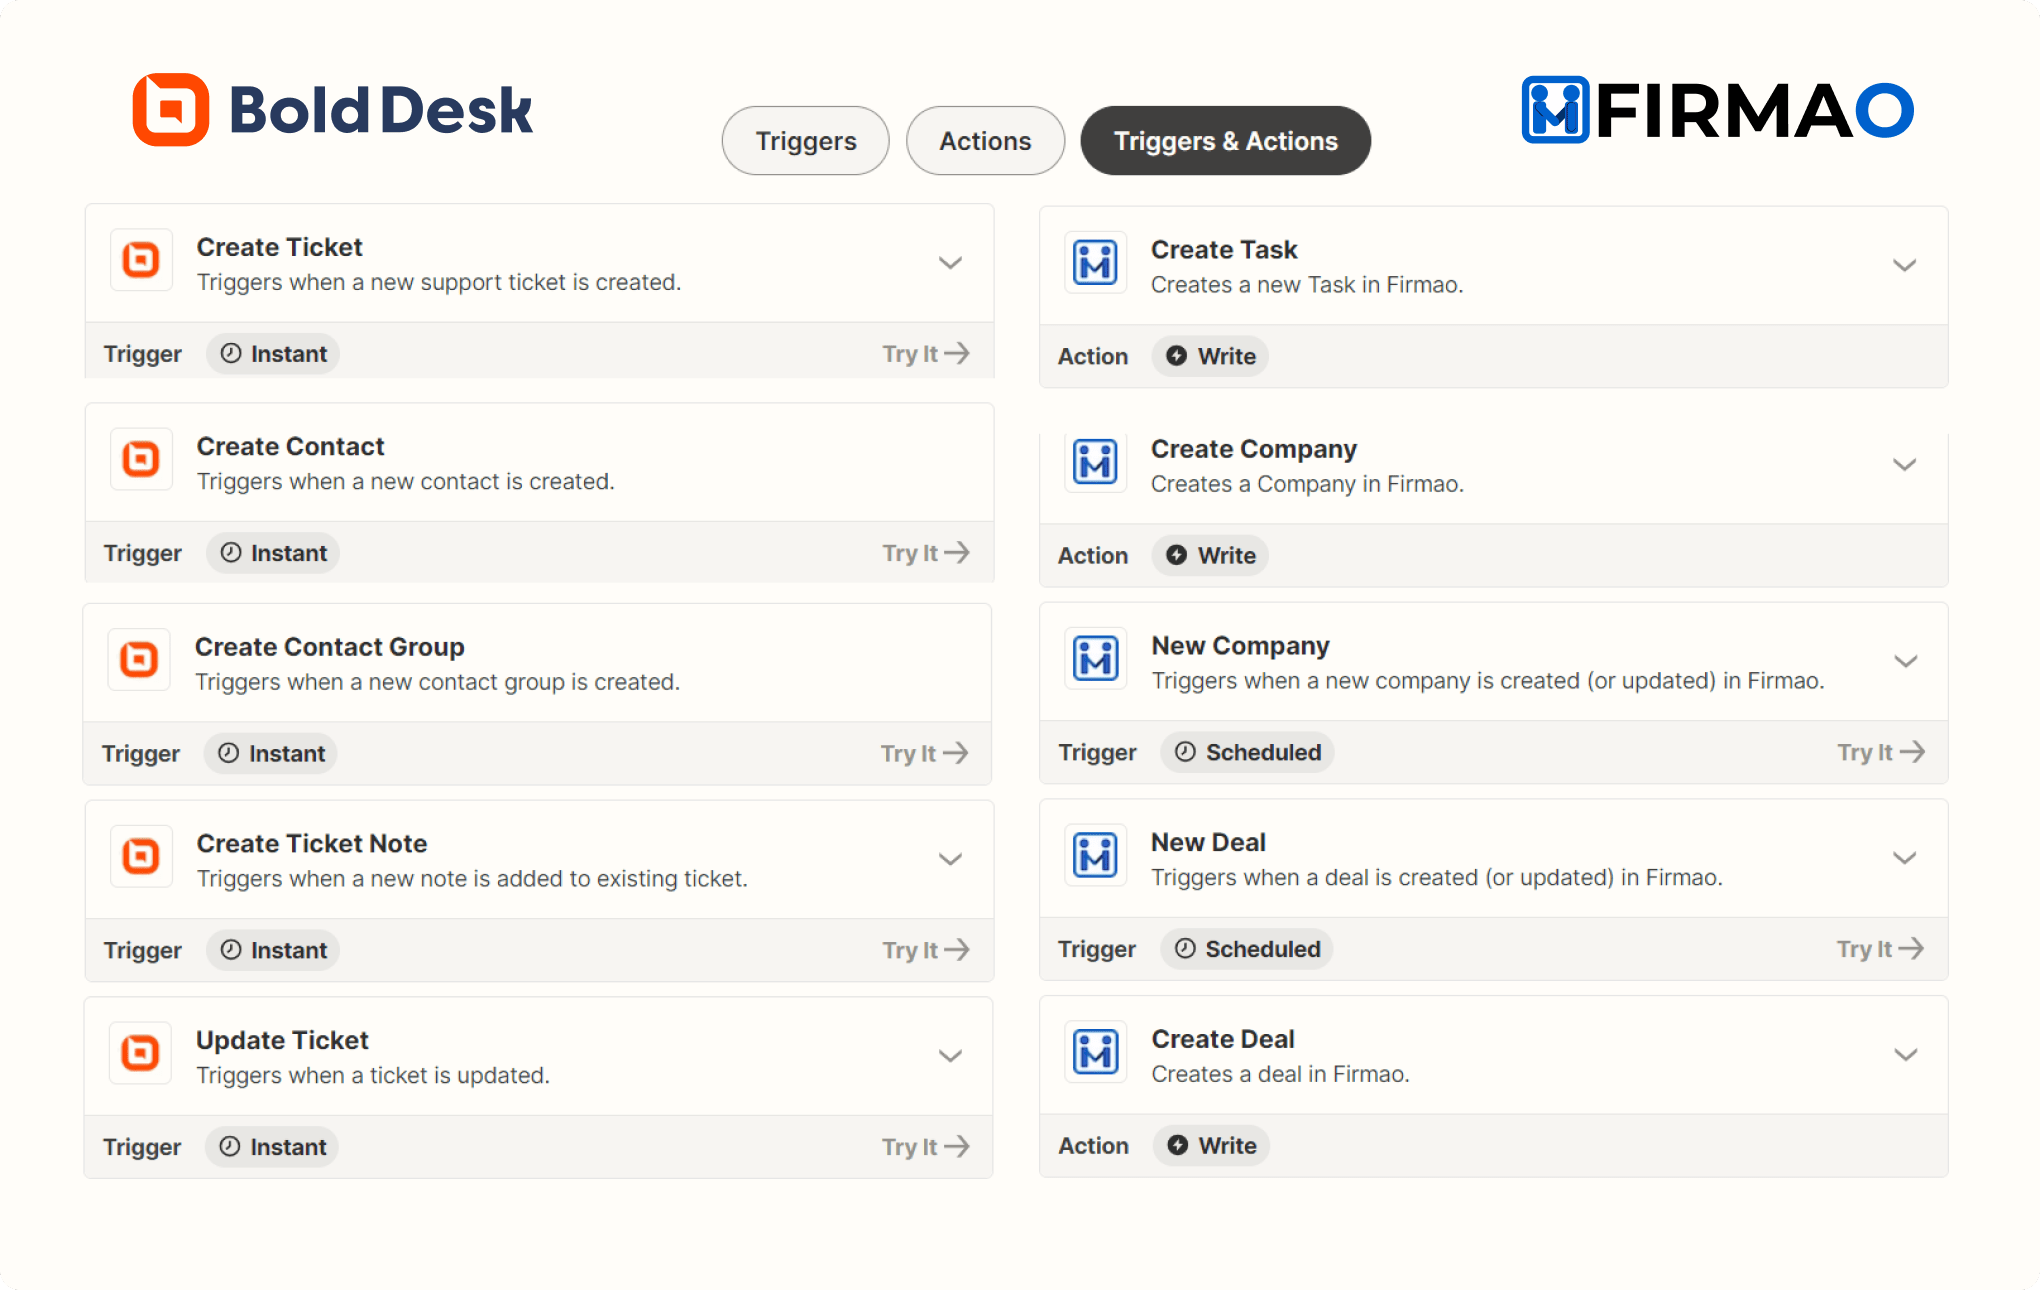Expand the Create Ticket Note card chevron

click(x=950, y=859)
